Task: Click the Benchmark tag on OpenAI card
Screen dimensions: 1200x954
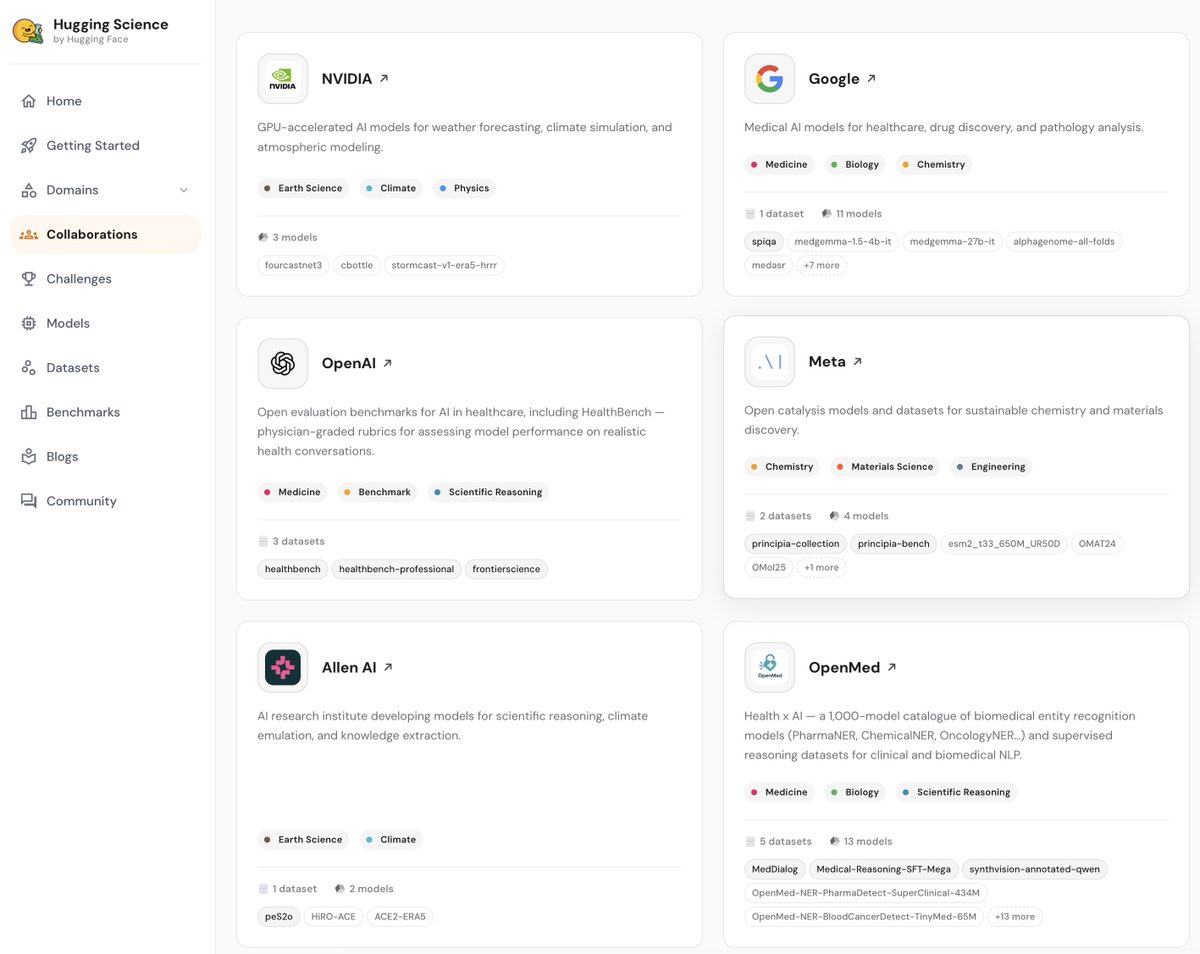Action: (375, 492)
